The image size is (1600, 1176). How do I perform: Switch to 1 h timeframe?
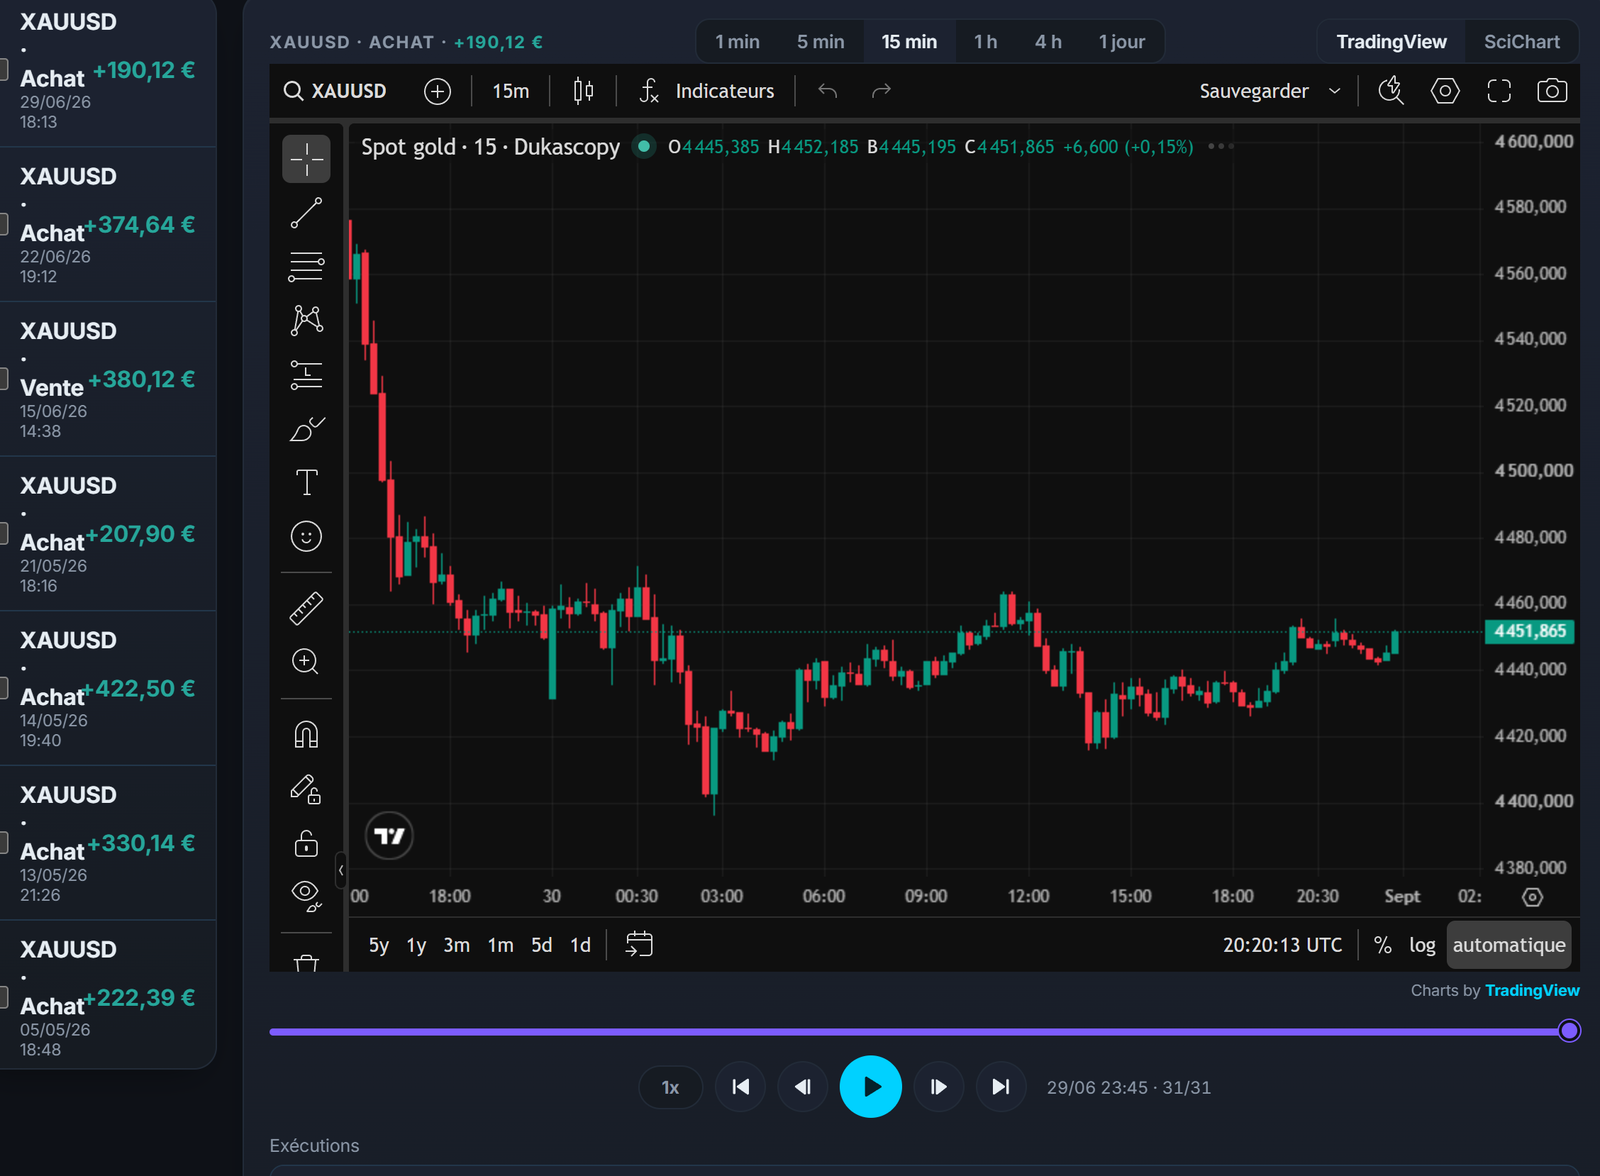[985, 42]
